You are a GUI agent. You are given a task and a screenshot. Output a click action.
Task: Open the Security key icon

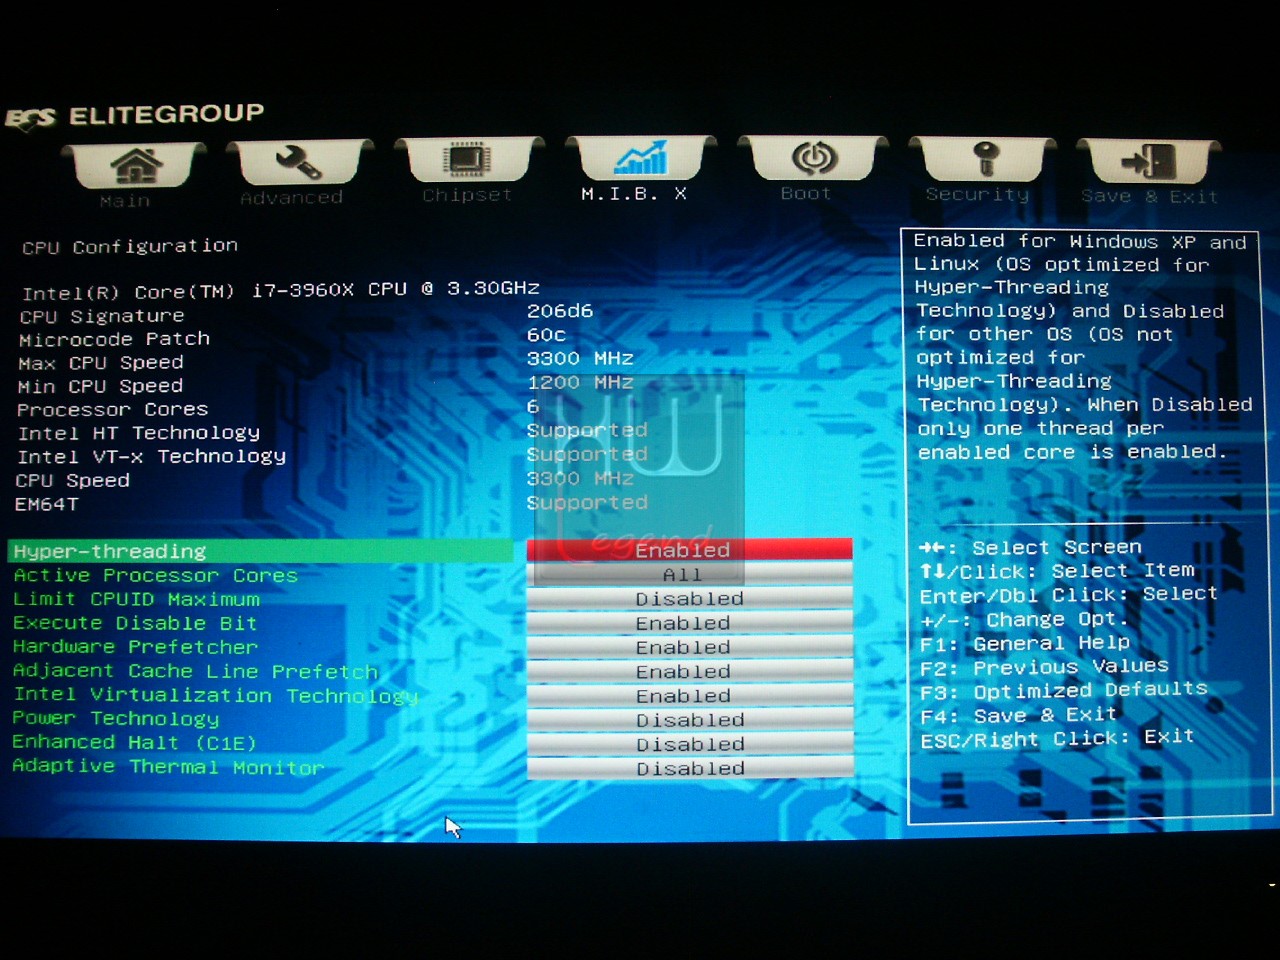point(985,160)
